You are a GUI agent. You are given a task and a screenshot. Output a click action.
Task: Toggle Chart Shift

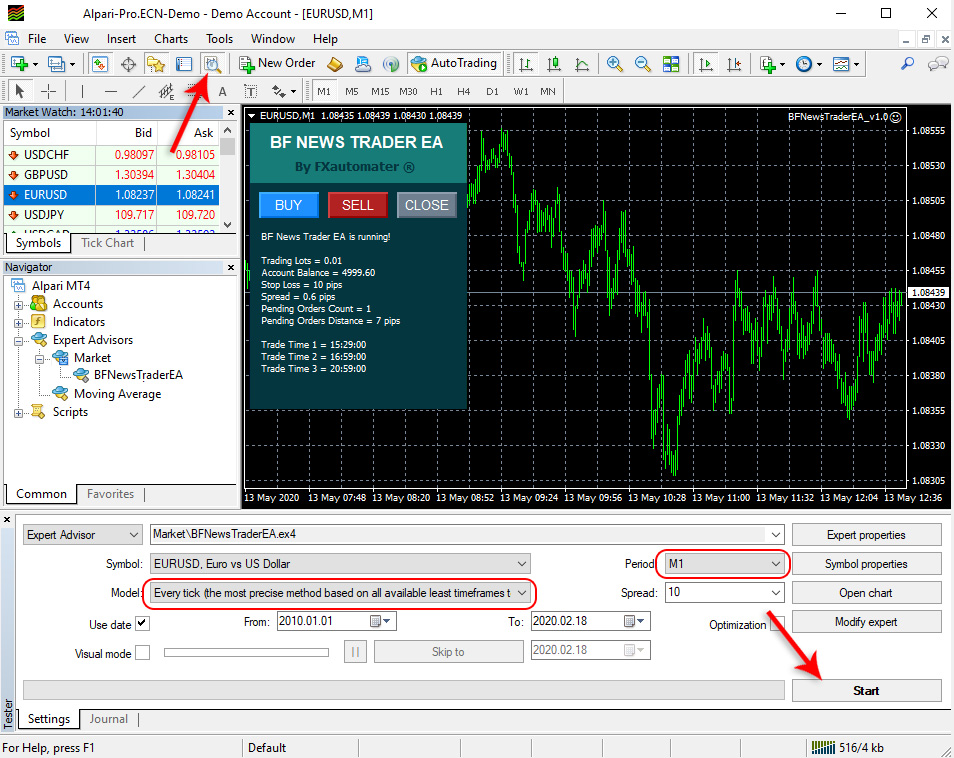734,64
